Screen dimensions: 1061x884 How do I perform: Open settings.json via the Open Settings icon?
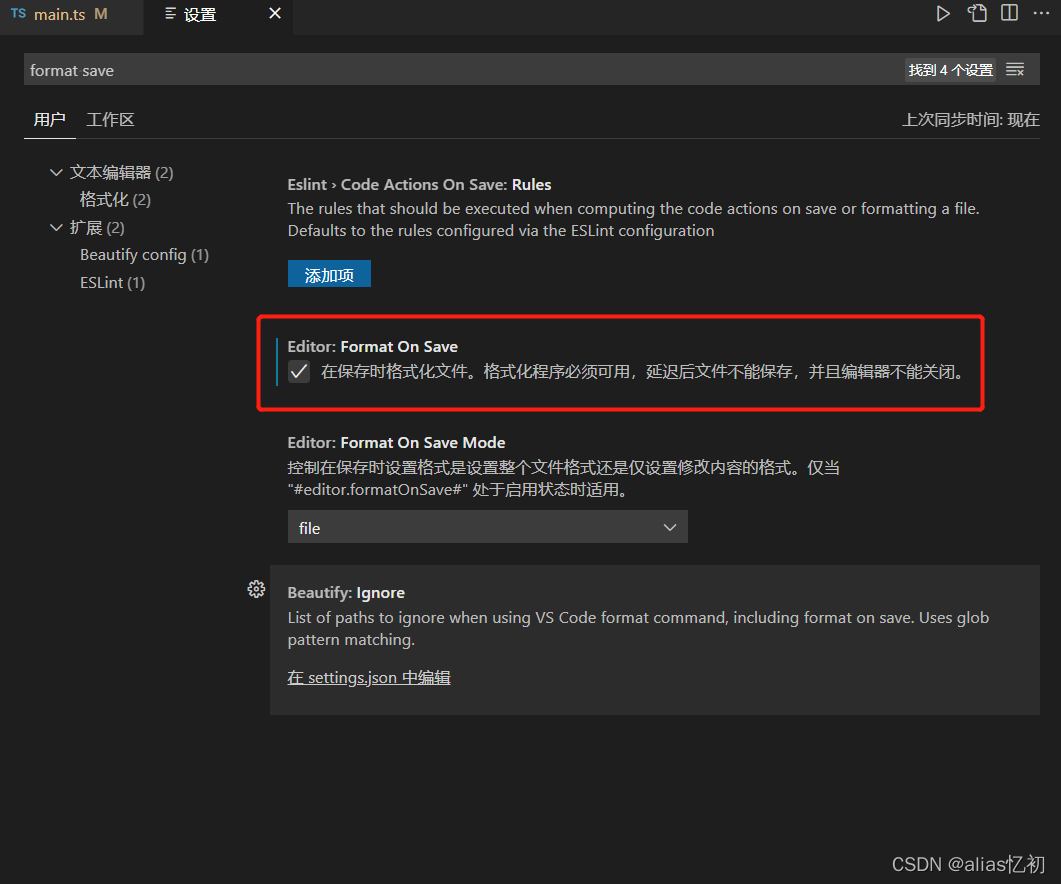976,13
